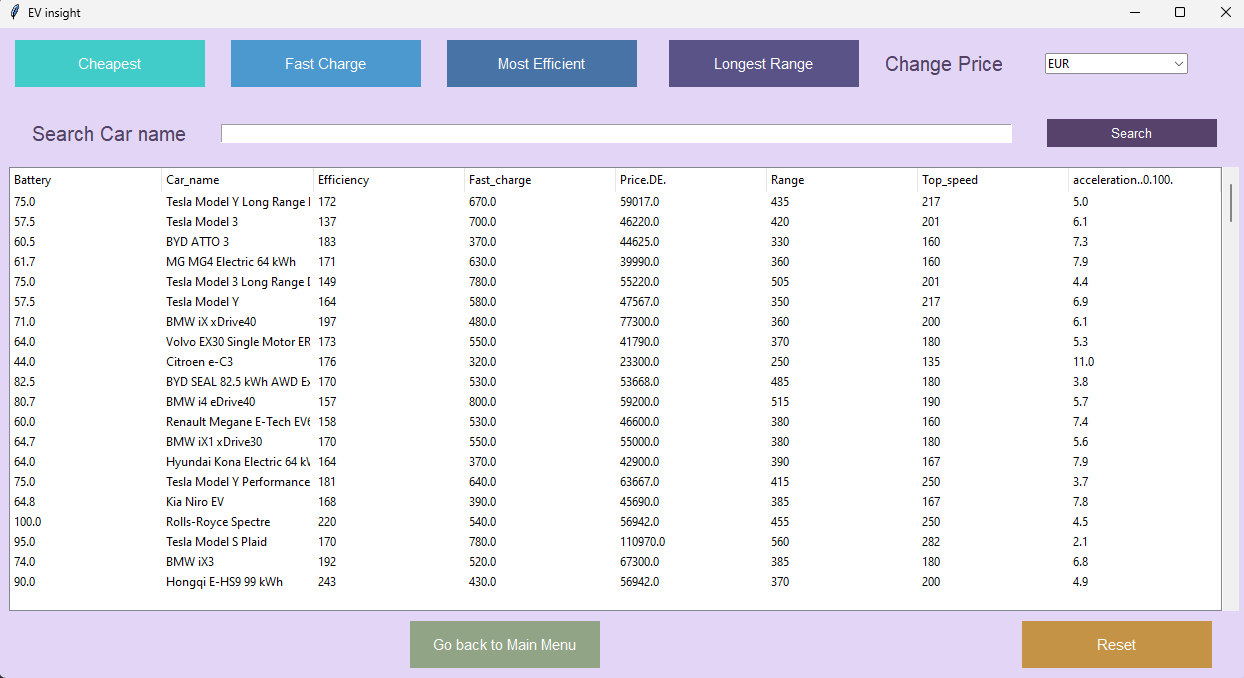Select the Tesla Model 3 row name
The height and width of the screenshot is (678, 1244).
202,222
